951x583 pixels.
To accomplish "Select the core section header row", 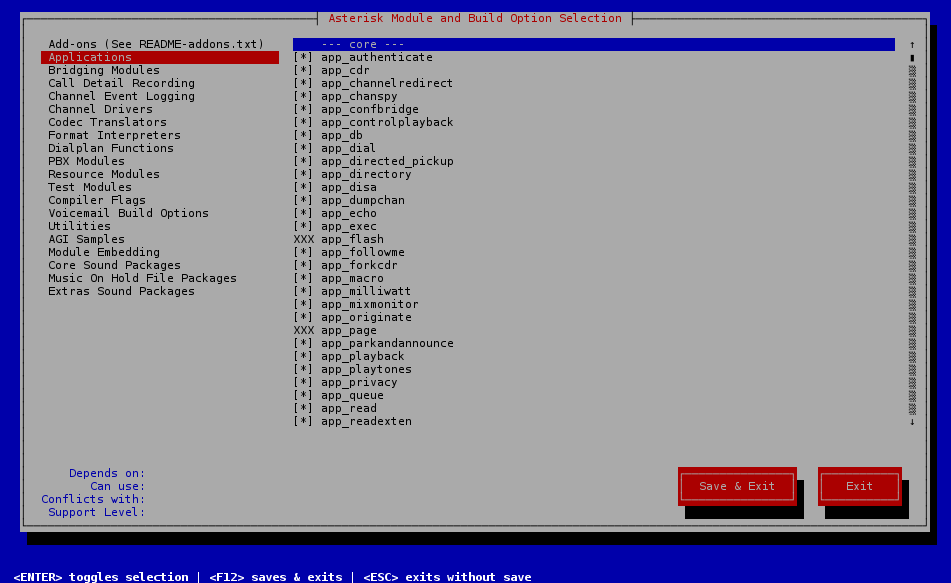I will (593, 44).
